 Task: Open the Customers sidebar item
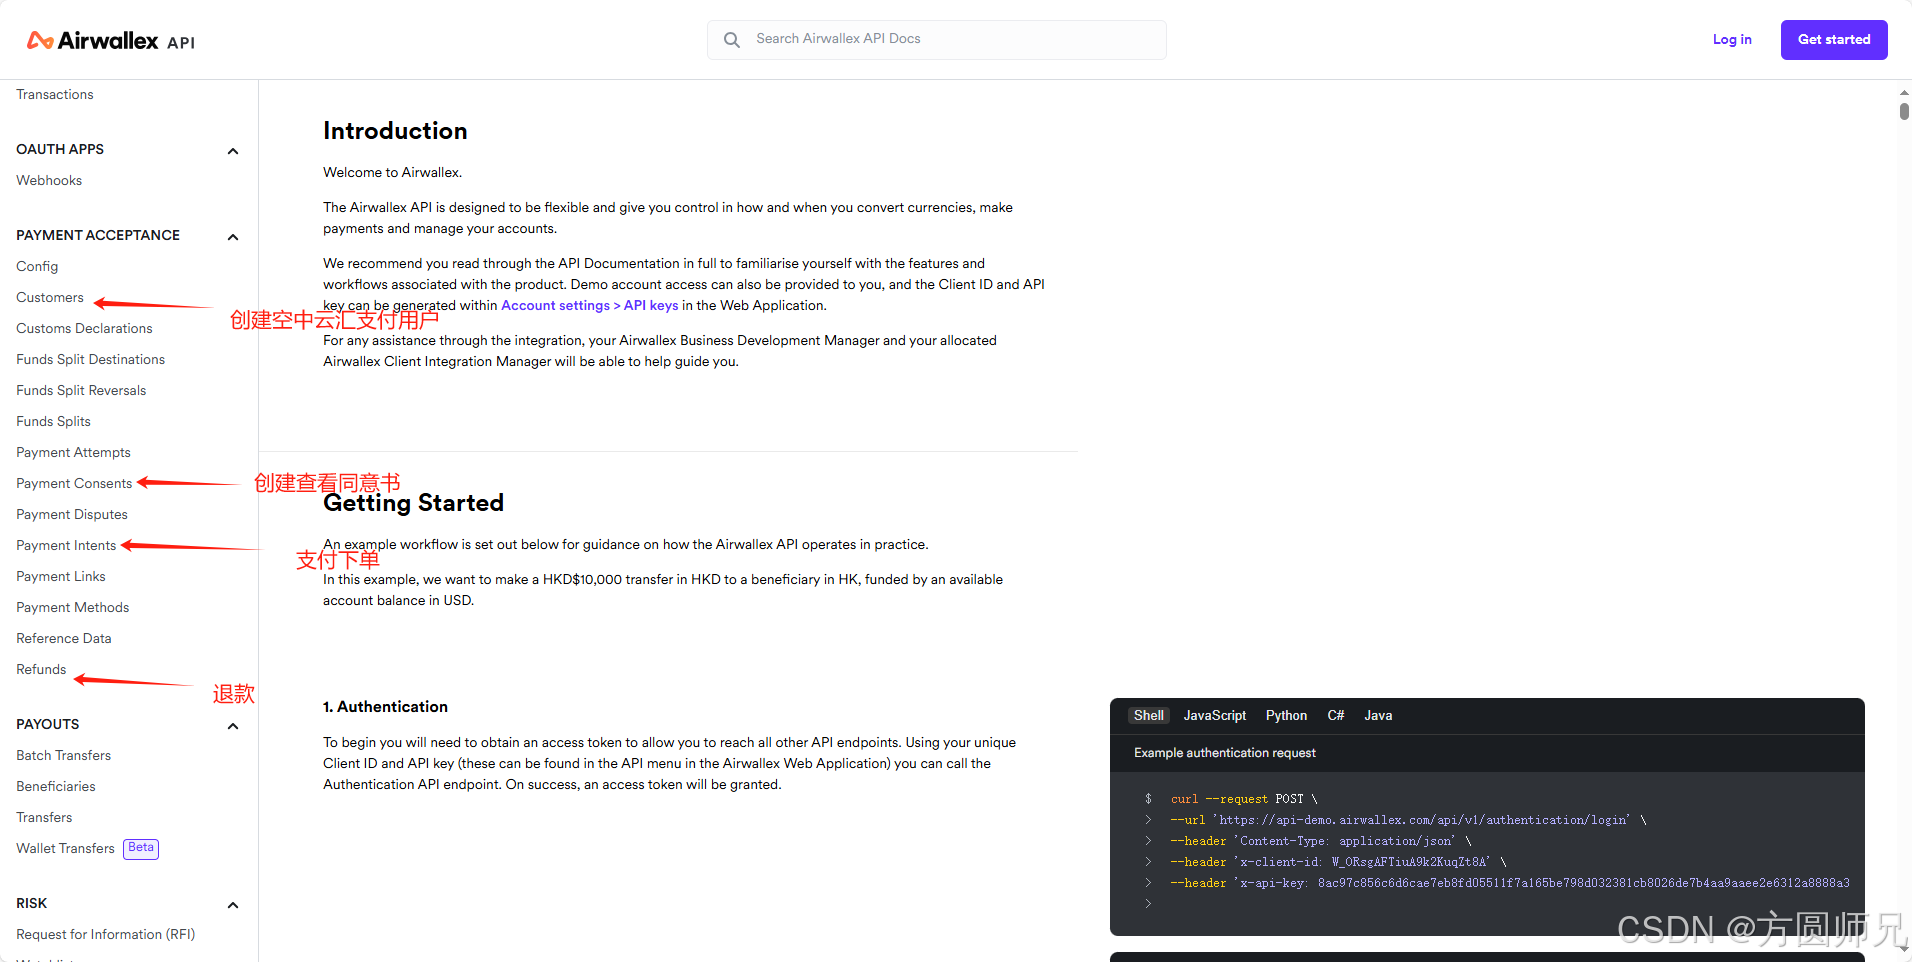click(x=50, y=297)
